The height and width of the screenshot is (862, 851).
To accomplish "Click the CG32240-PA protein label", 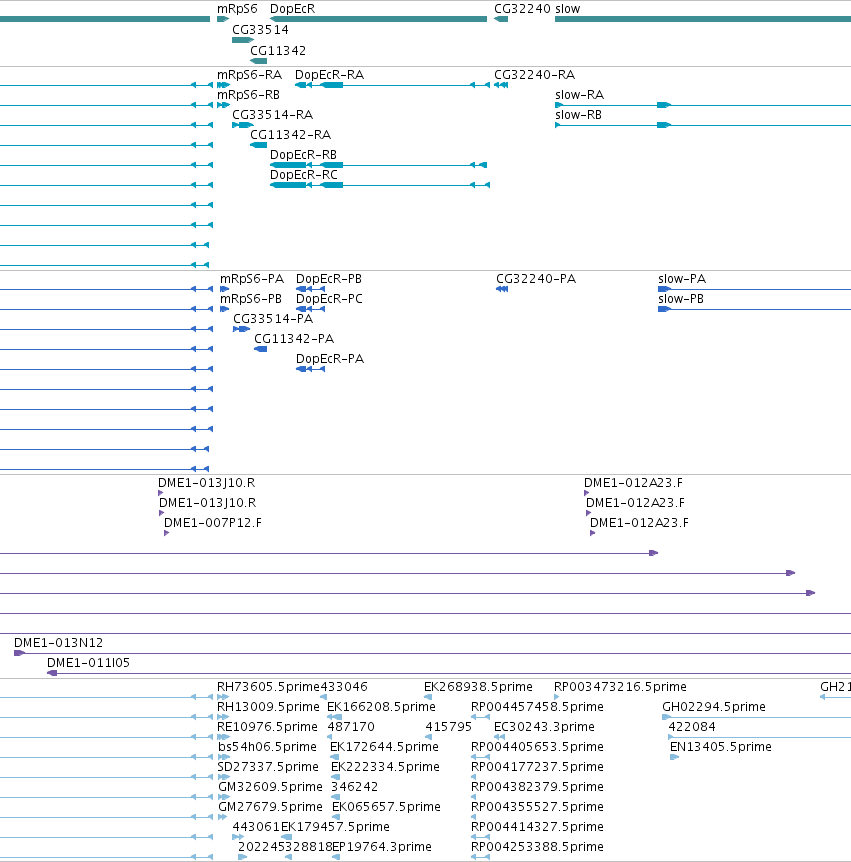I will 536,279.
